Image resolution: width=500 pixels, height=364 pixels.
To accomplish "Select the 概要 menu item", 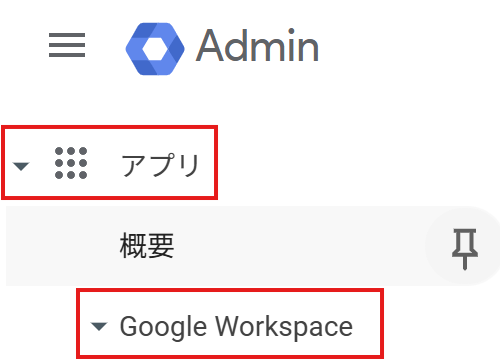I will (x=147, y=246).
